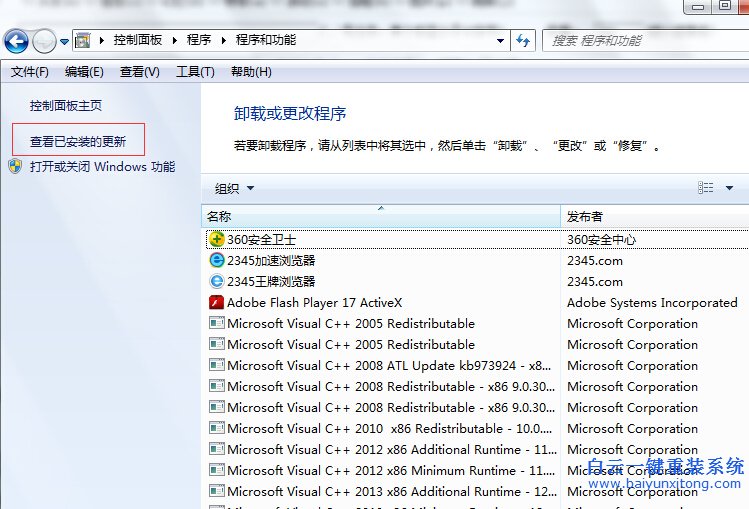The image size is (749, 509).
Task: Click the 360安全卫士 program icon
Action: click(x=216, y=240)
